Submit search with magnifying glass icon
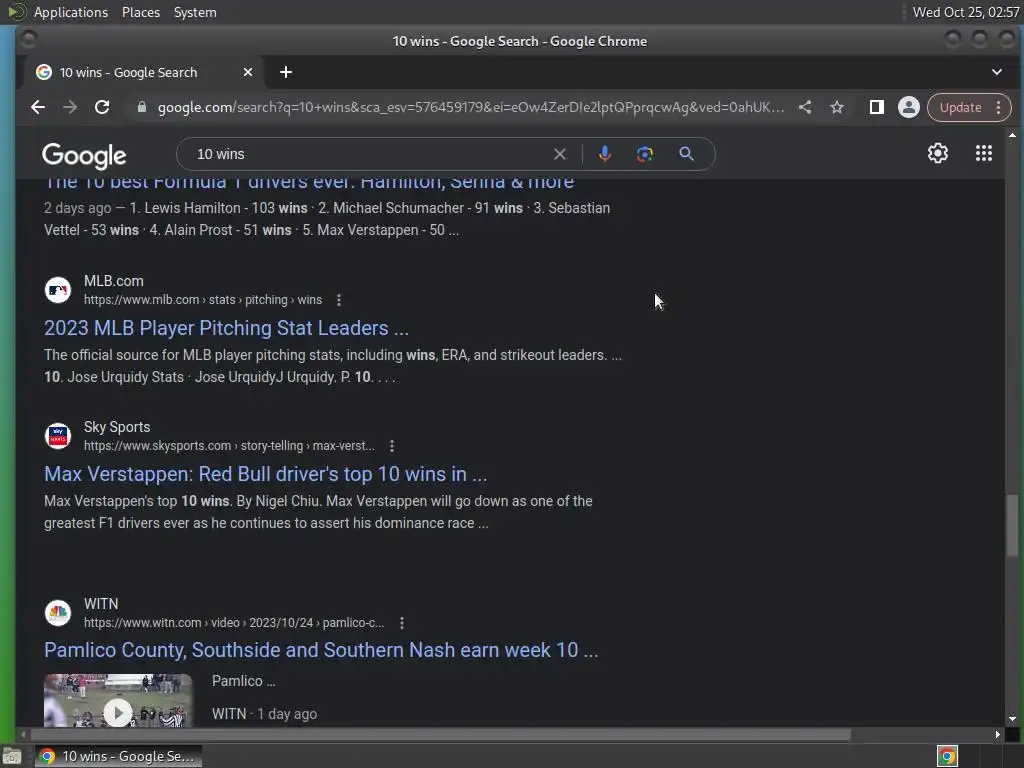1024x768 pixels. 686,154
